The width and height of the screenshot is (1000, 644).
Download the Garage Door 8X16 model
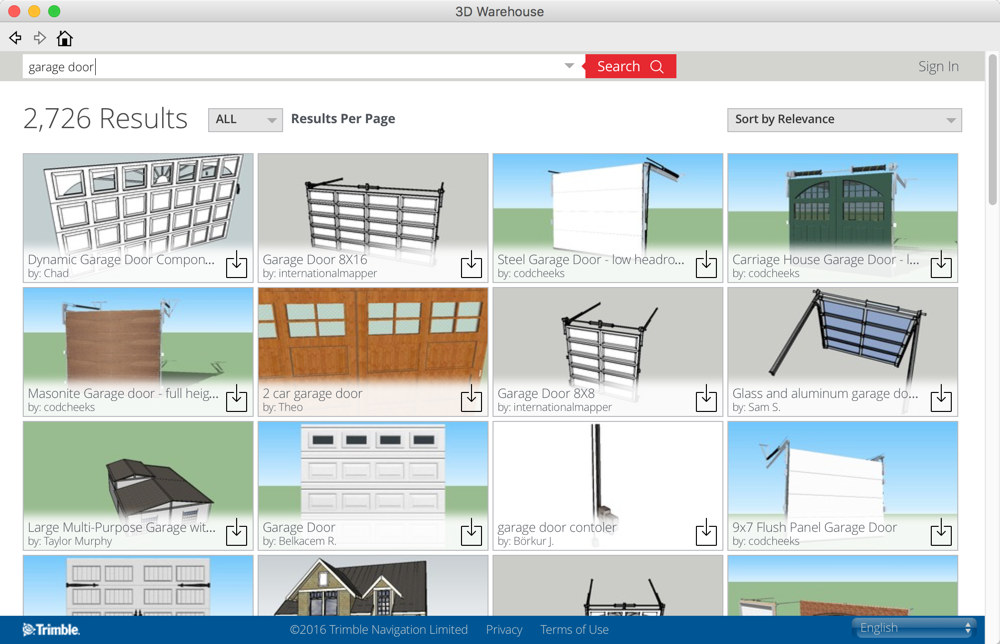click(x=471, y=264)
